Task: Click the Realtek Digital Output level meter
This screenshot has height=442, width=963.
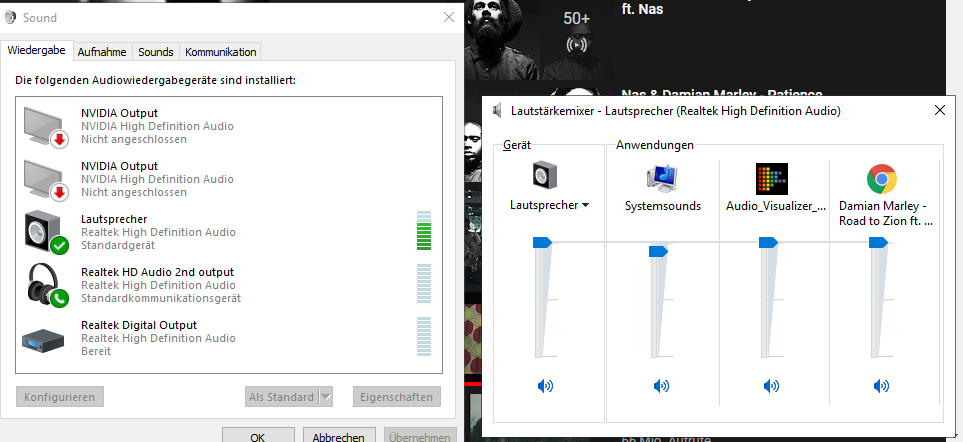Action: tap(424, 336)
